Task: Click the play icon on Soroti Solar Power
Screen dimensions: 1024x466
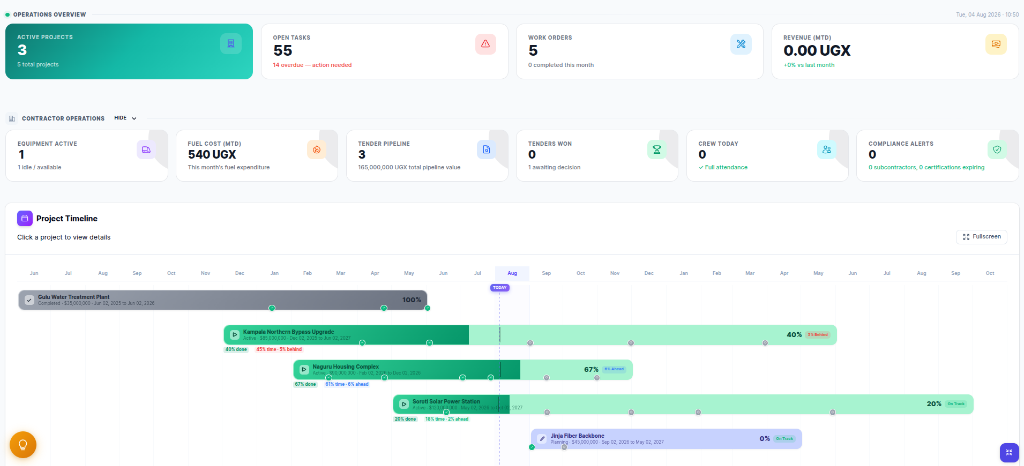Action: click(x=404, y=404)
